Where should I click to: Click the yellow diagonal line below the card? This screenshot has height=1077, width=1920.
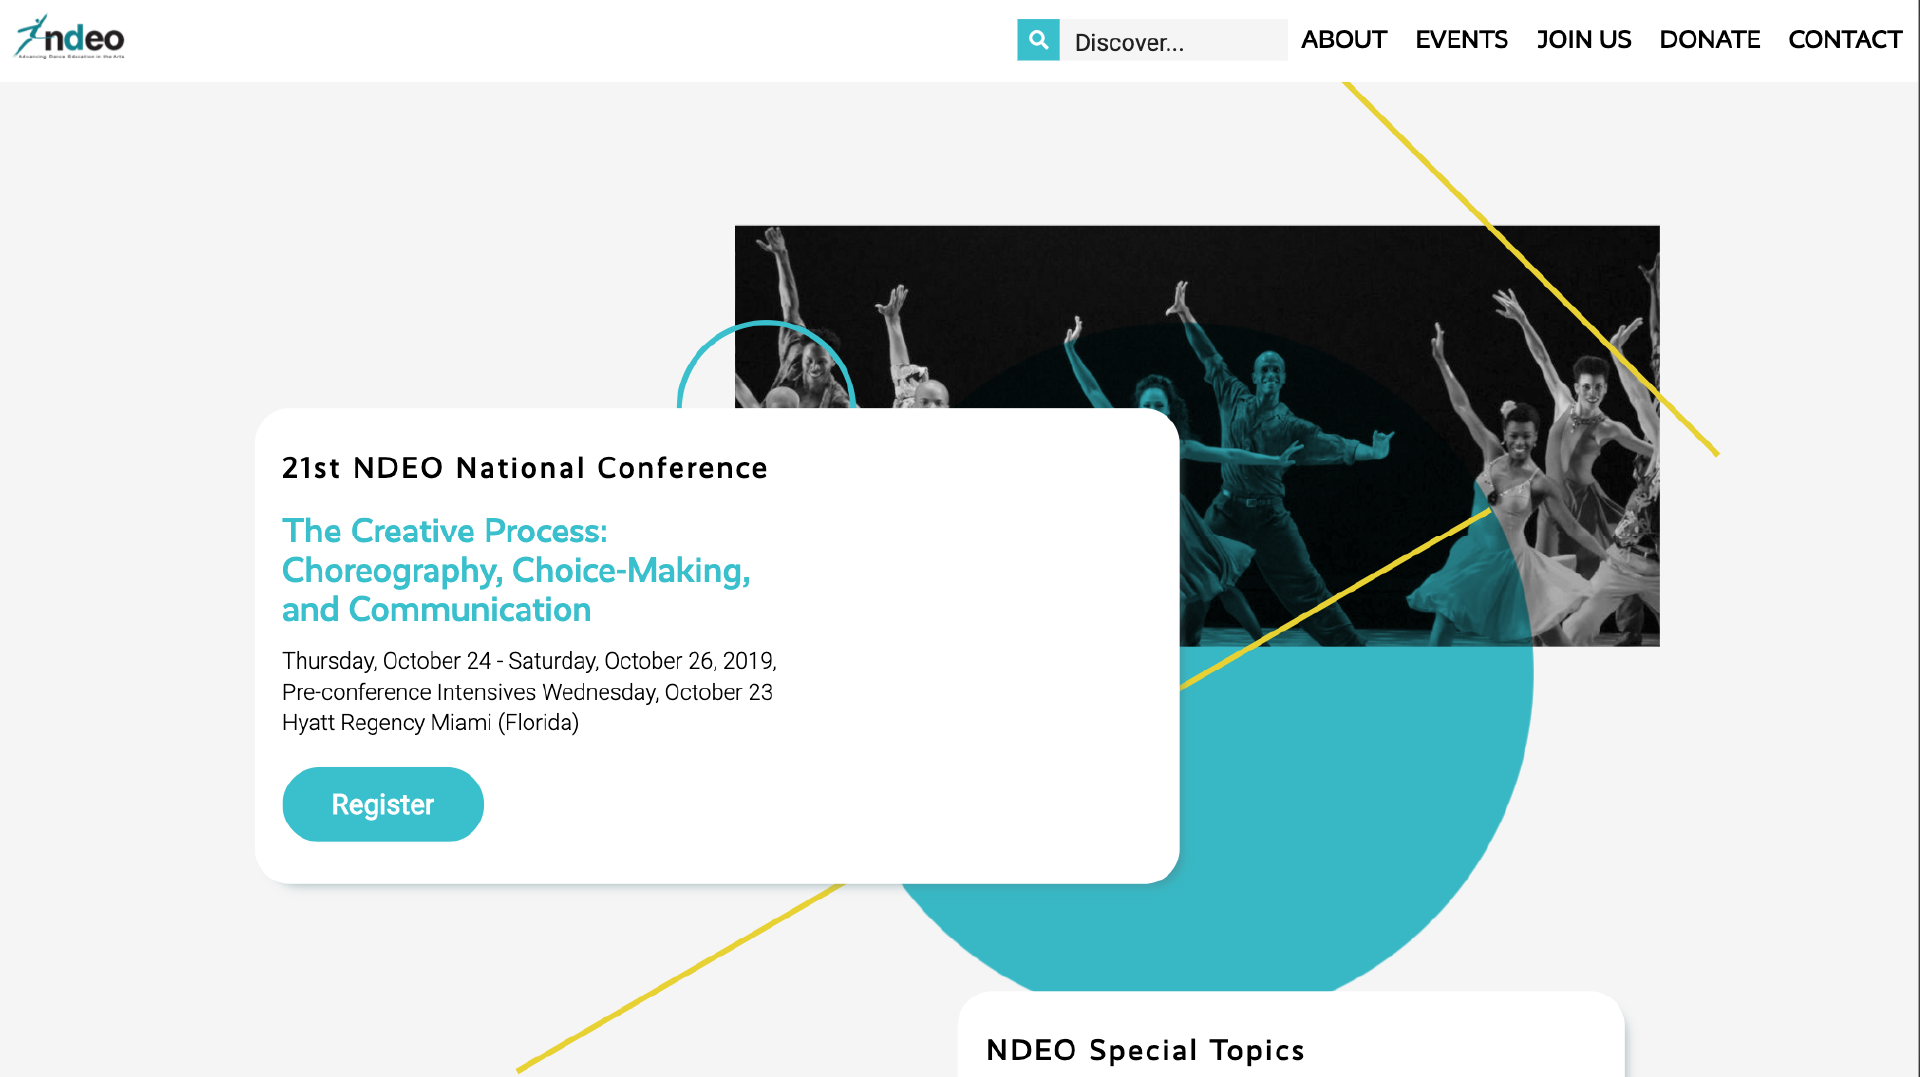(x=680, y=978)
